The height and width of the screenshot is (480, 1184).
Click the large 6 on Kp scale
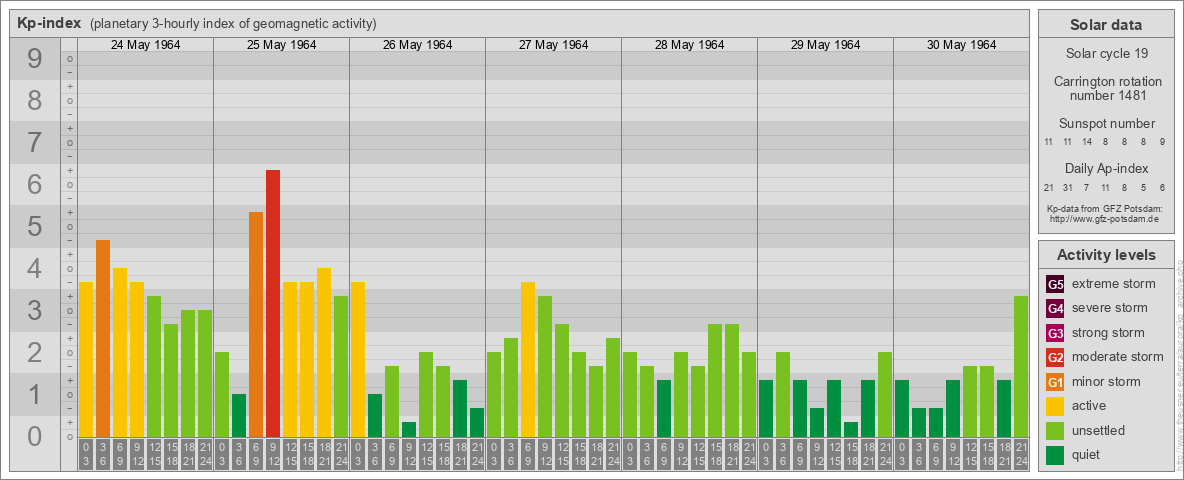(35, 184)
